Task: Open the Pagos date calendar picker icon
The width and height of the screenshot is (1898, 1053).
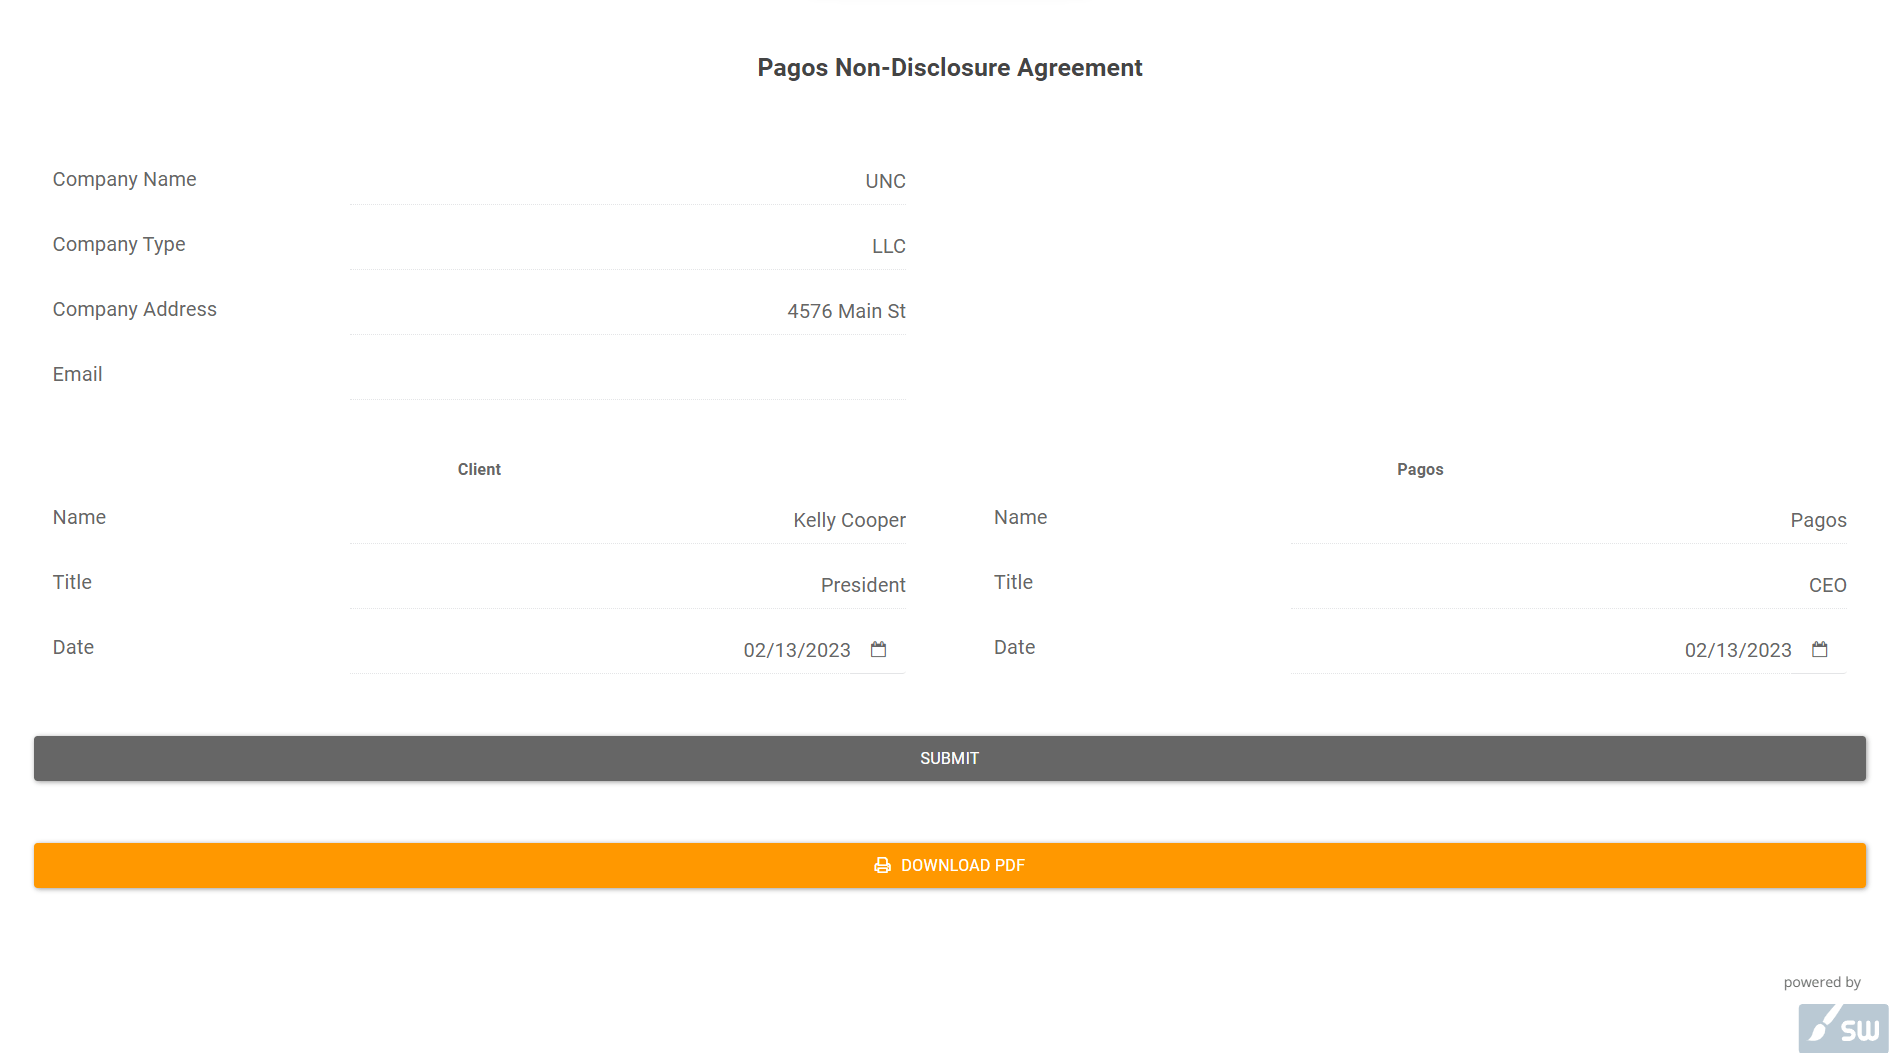Action: pos(1819,650)
